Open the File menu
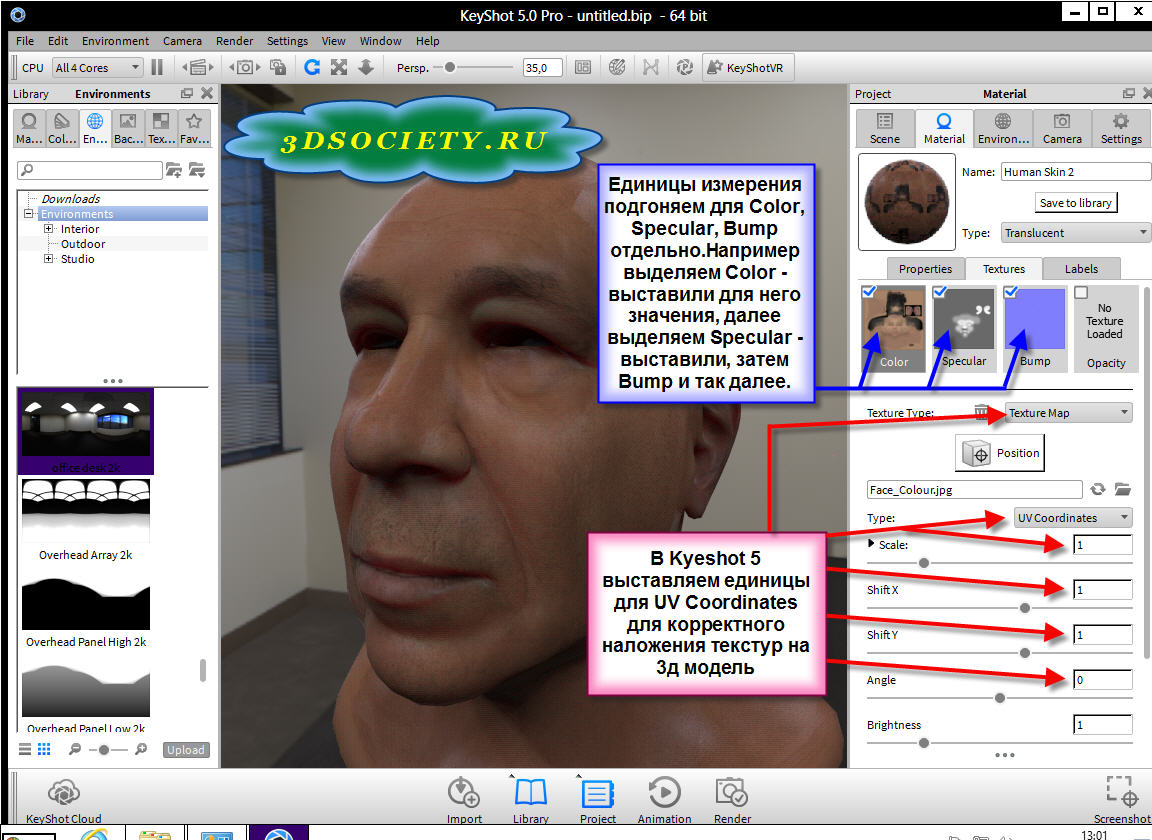Screen dimensions: 1152x840 (25, 41)
